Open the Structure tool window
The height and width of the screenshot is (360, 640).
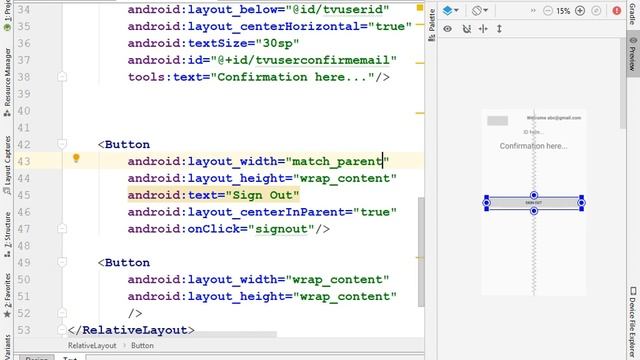[x=7, y=235]
